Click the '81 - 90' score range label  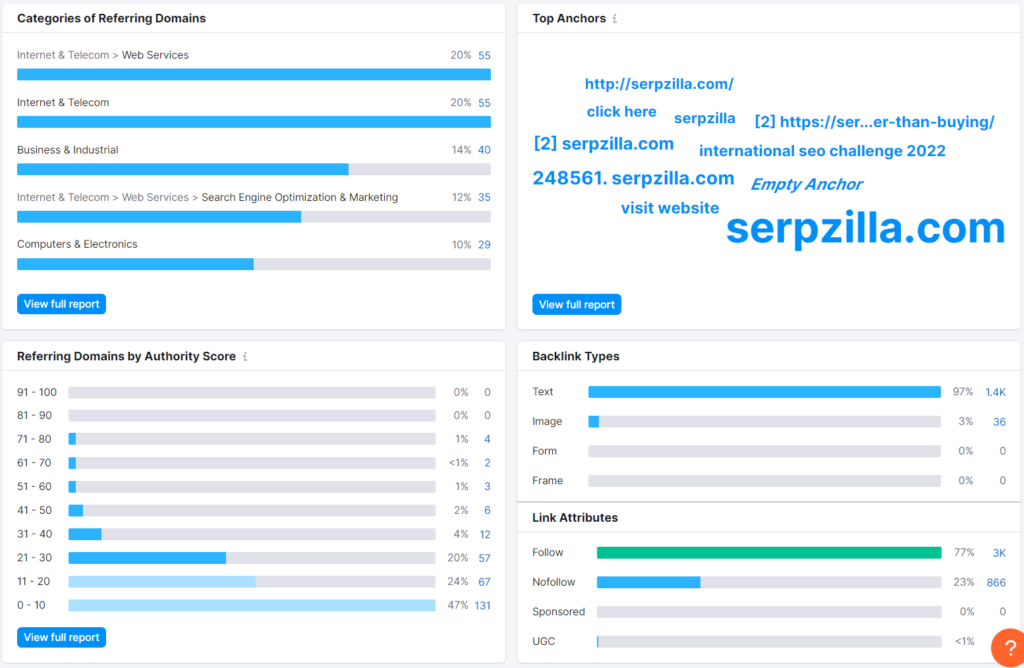(x=34, y=415)
